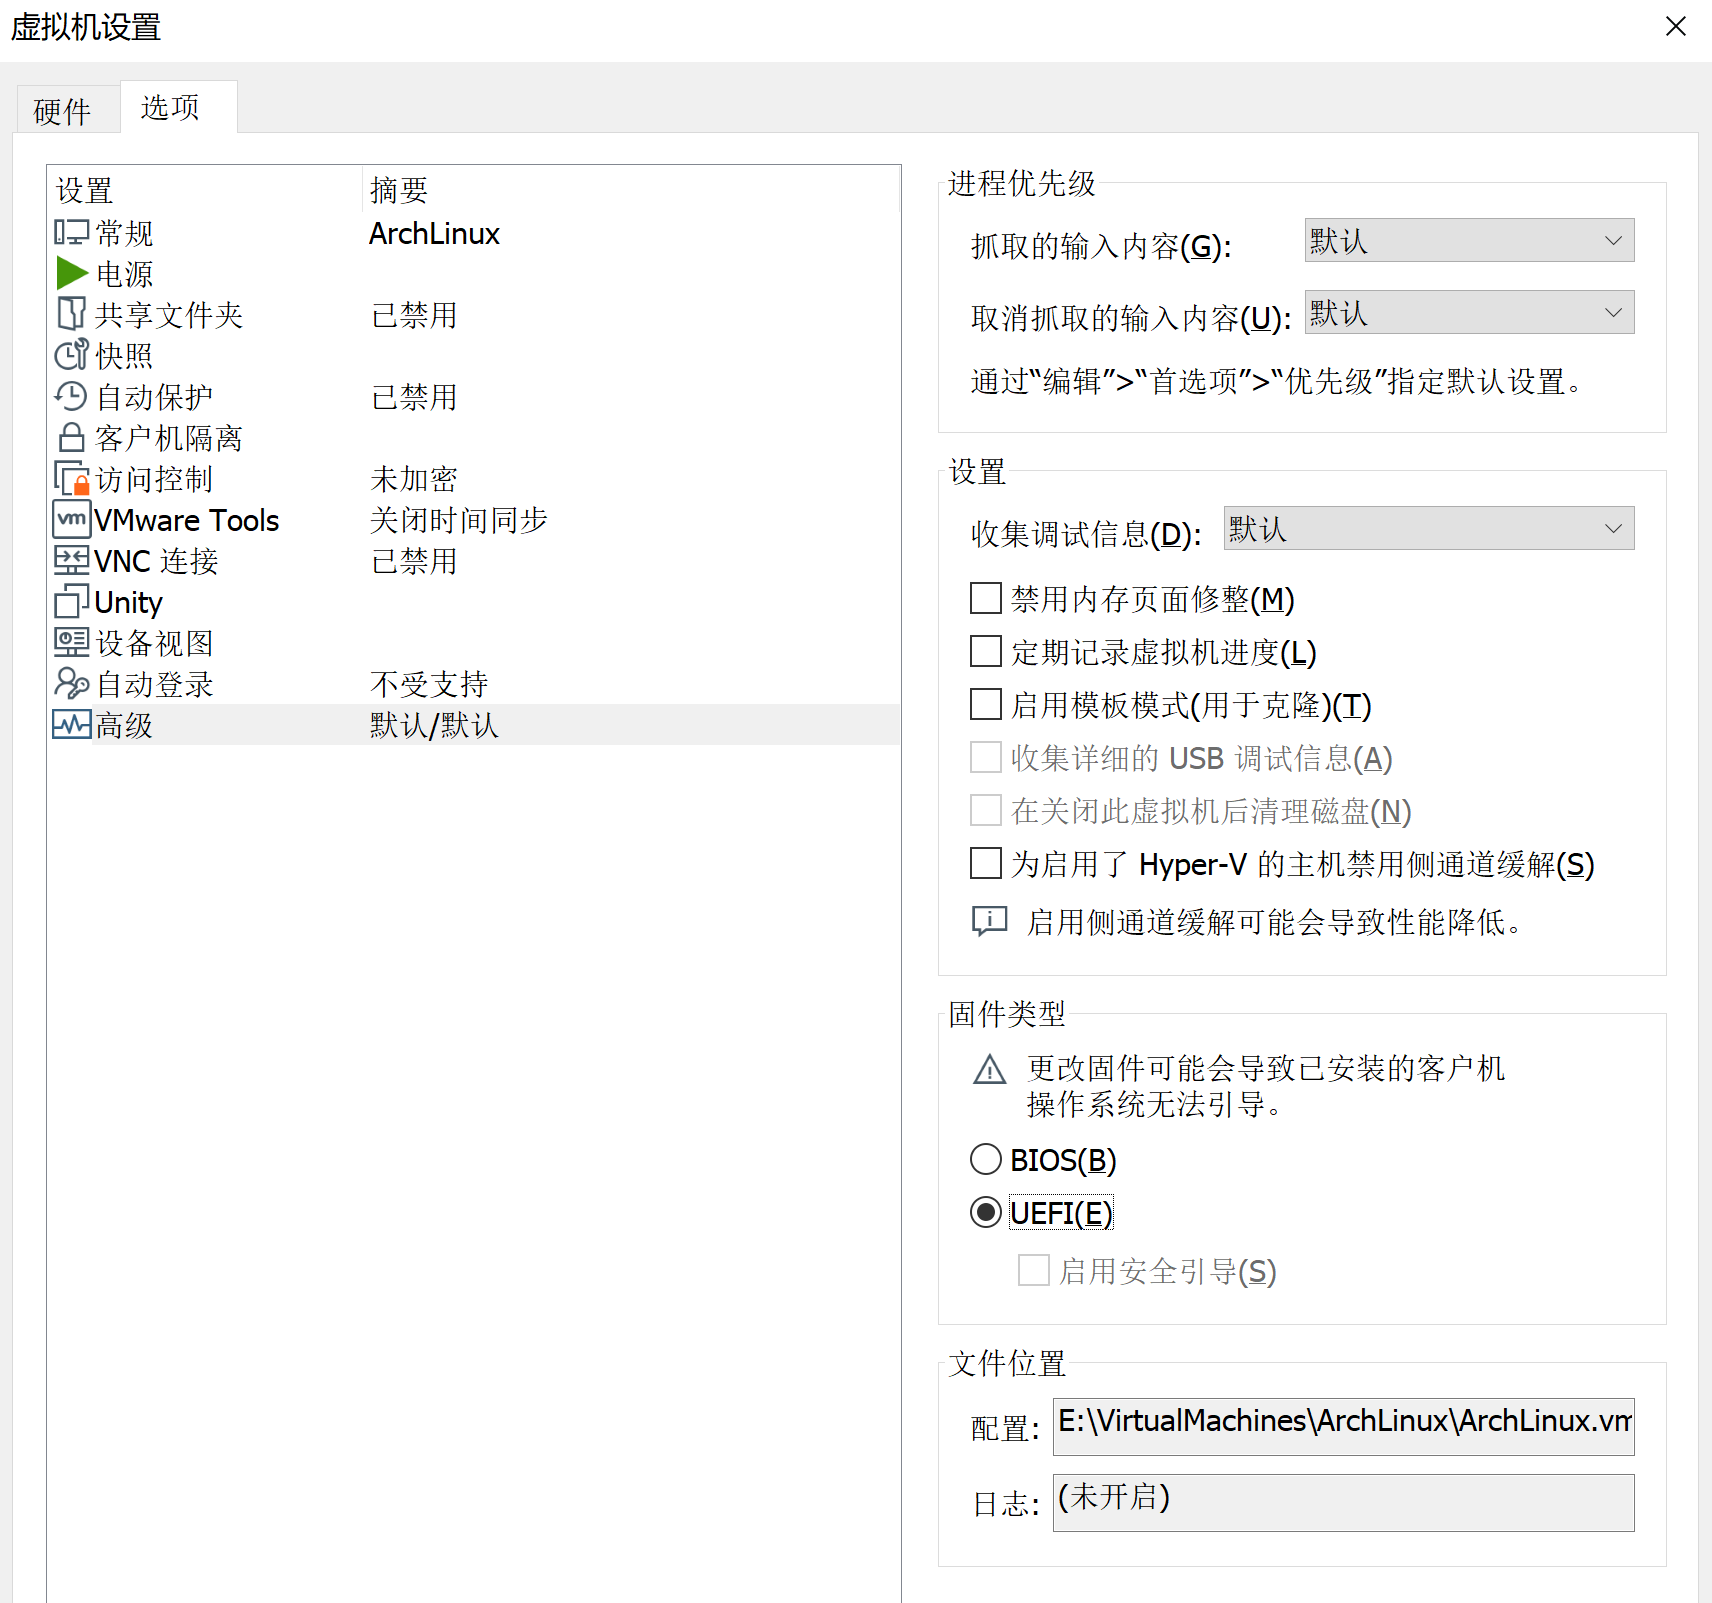Switch to the 硬件 tab
Image resolution: width=1712 pixels, height=1603 pixels.
(62, 110)
